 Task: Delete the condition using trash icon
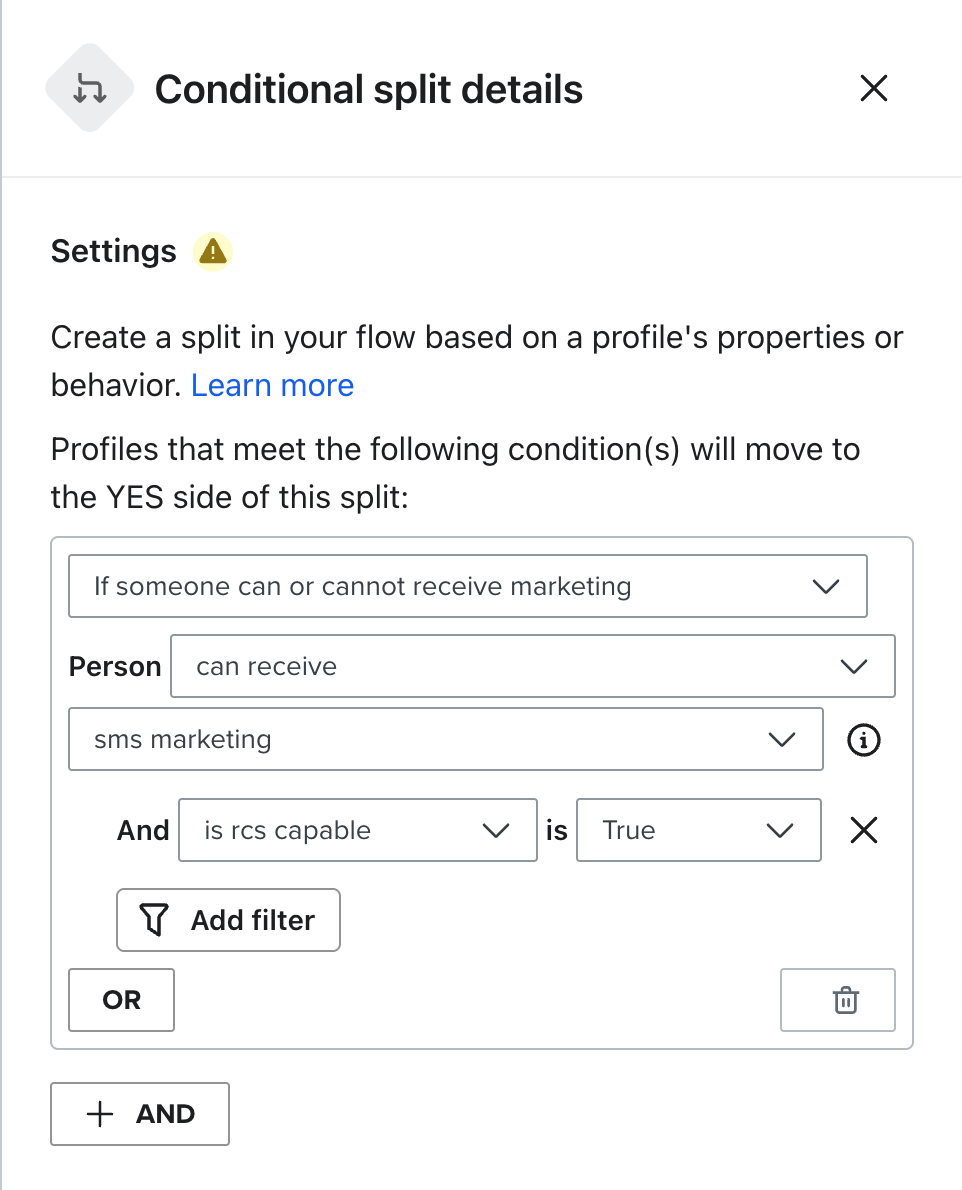(846, 1000)
